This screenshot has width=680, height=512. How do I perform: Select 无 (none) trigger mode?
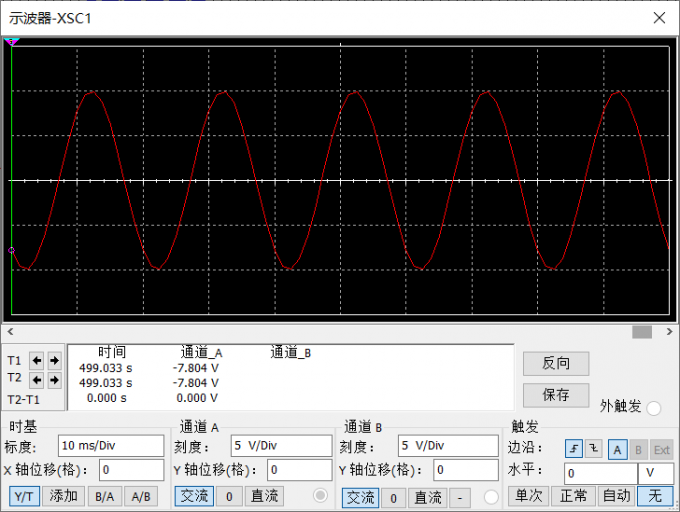655,496
